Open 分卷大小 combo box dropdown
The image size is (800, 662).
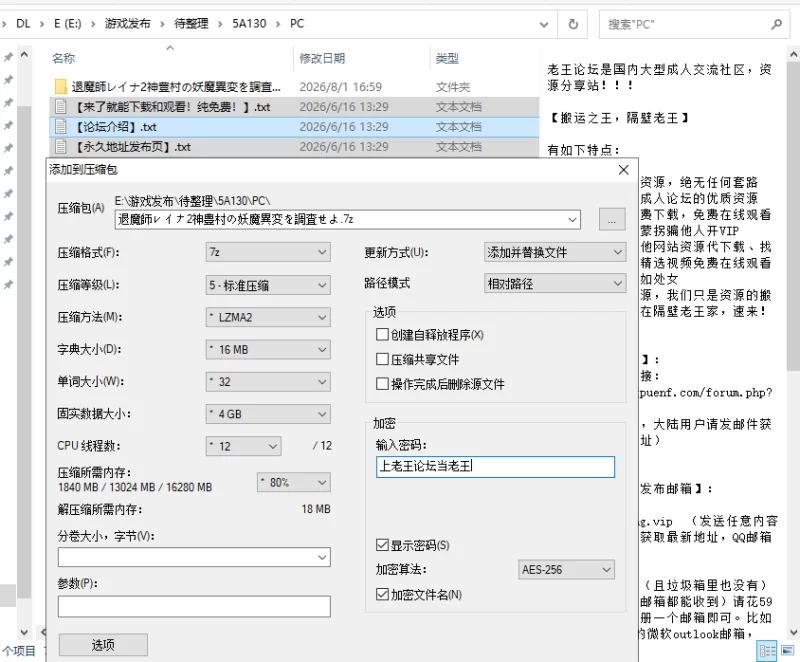[x=322, y=557]
